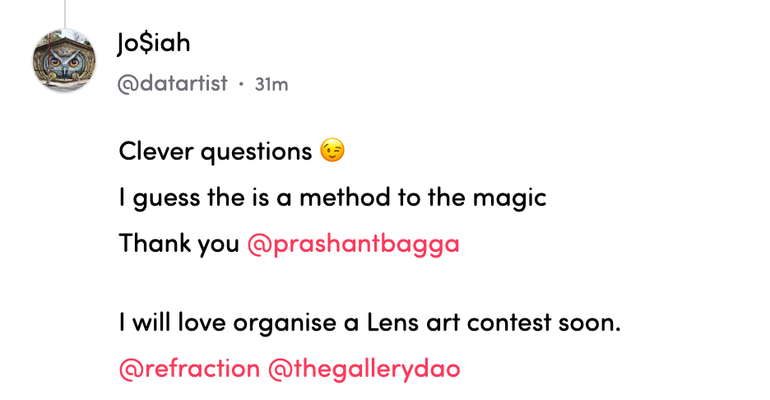Click the word "guess" in the post
Screen dimensions: 770x400
pos(162,198)
